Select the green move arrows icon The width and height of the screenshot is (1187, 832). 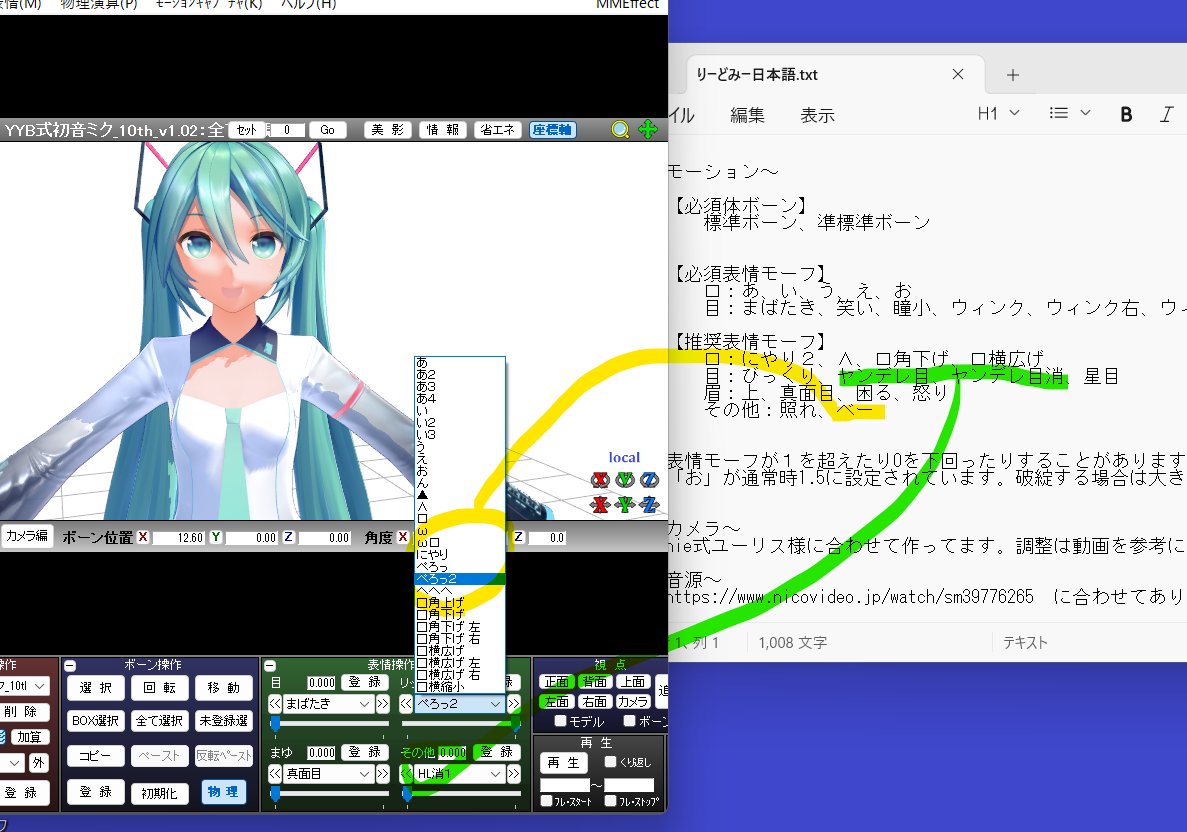tap(646, 129)
